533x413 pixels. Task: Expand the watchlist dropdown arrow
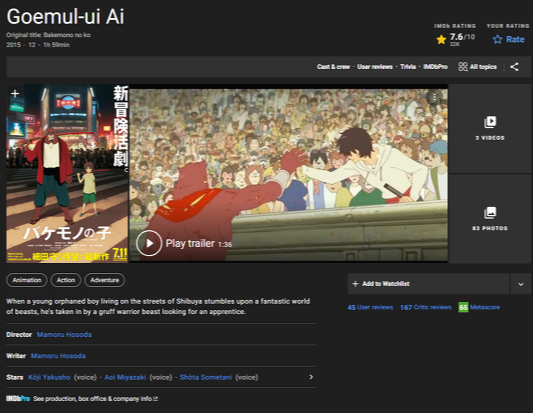coord(521,284)
